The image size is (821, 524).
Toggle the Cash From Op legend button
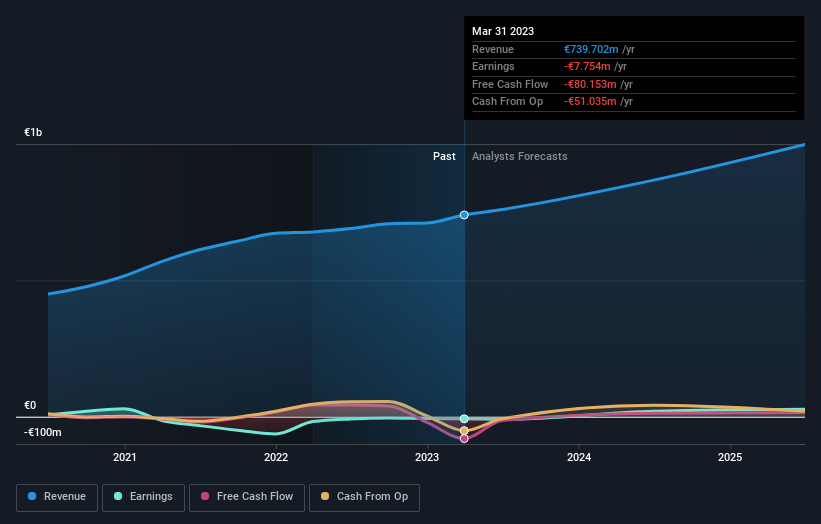point(364,497)
